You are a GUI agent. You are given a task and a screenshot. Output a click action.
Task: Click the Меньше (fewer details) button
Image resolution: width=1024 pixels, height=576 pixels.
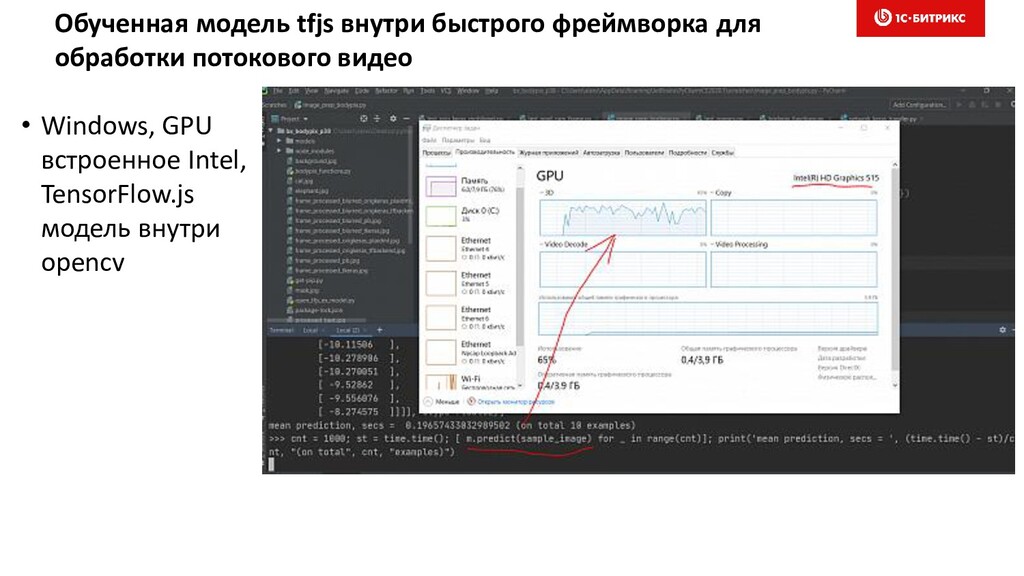[441, 402]
